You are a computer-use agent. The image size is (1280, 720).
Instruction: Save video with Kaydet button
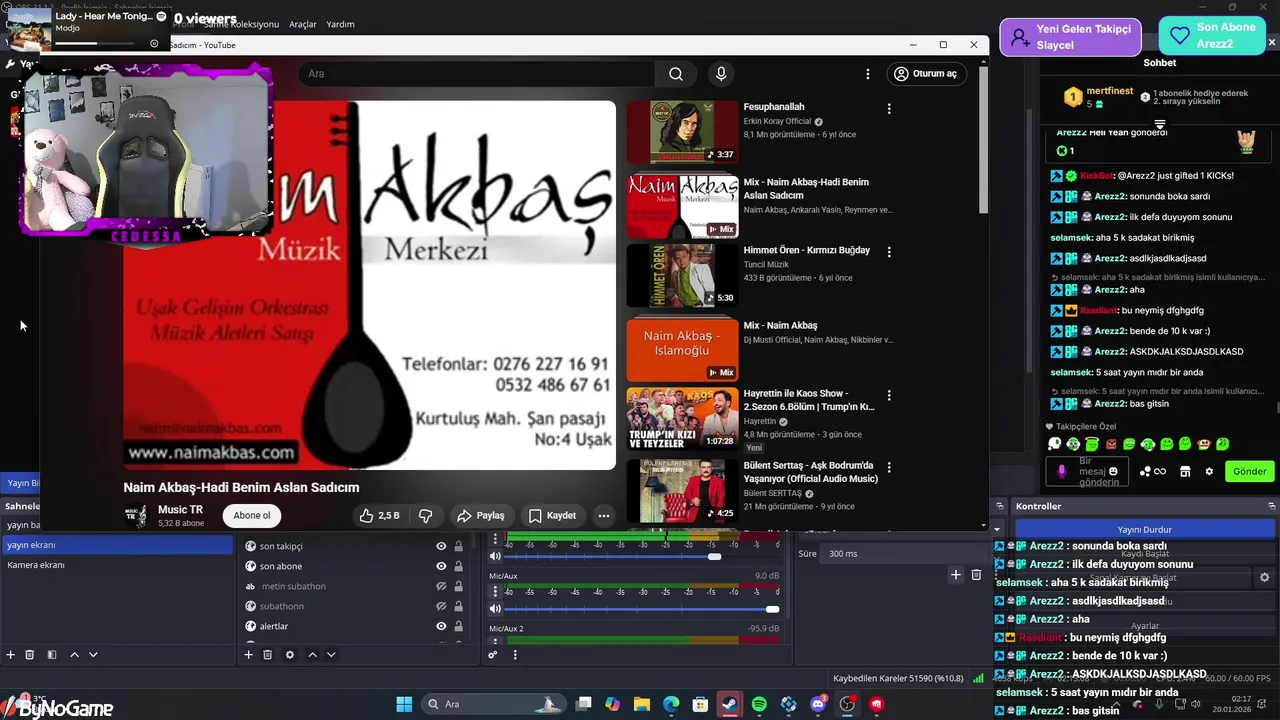click(x=552, y=516)
